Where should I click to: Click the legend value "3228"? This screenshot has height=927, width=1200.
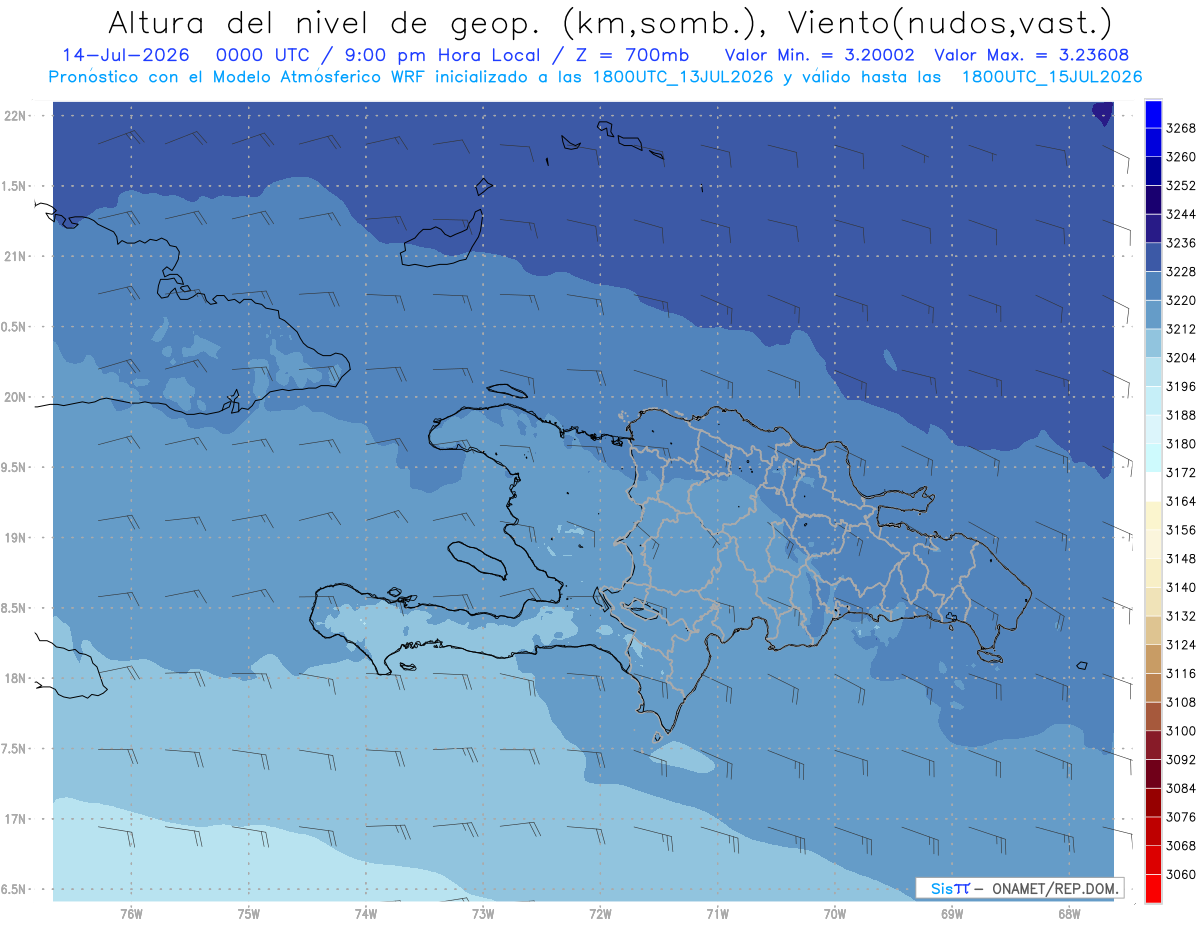click(1180, 272)
